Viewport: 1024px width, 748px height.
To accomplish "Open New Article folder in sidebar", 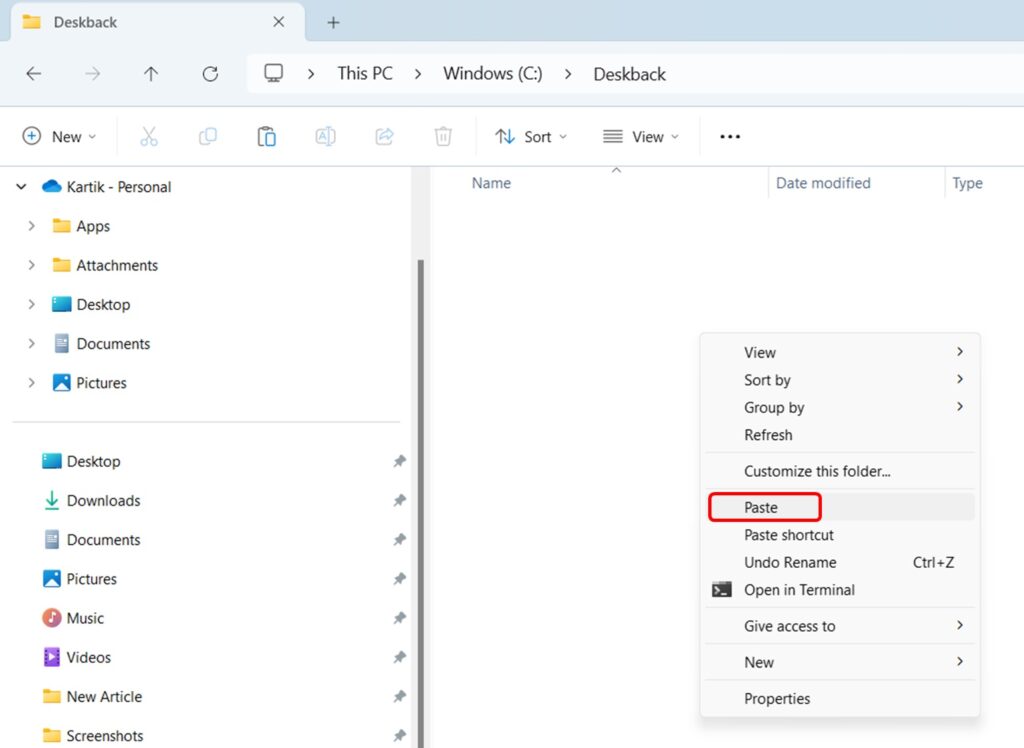I will click(x=104, y=696).
